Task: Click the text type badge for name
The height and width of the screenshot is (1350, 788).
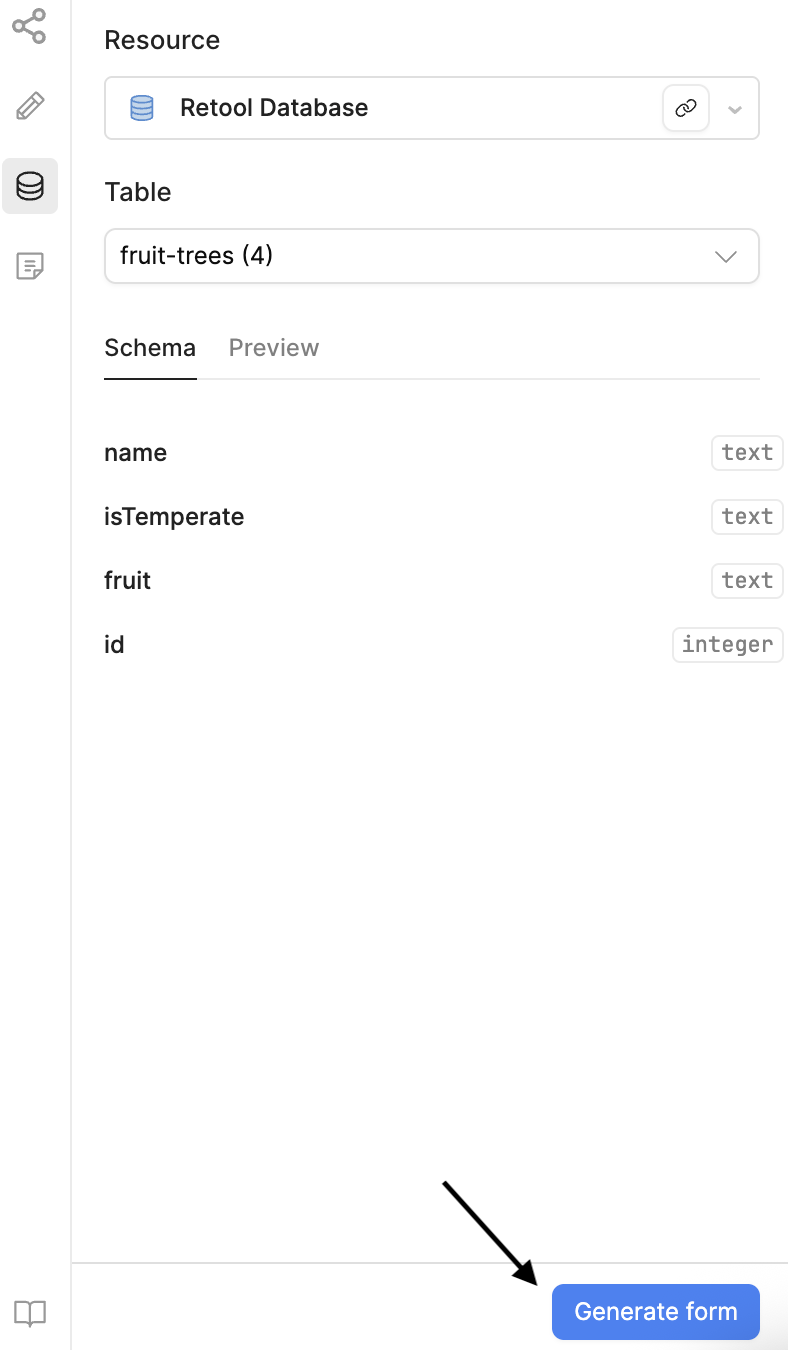Action: click(746, 453)
